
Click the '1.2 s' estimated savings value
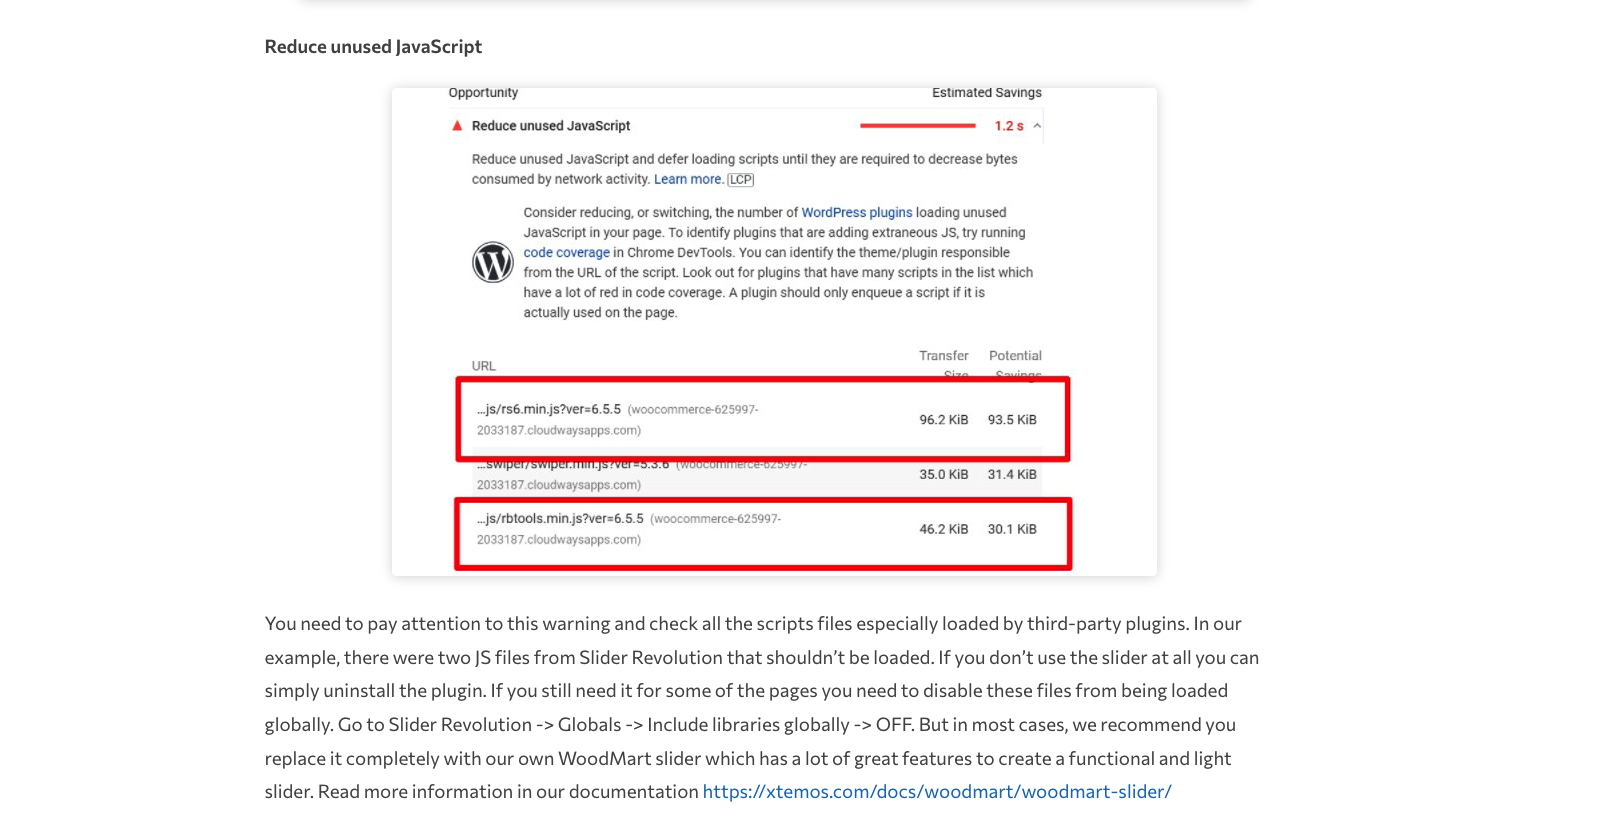point(1009,126)
